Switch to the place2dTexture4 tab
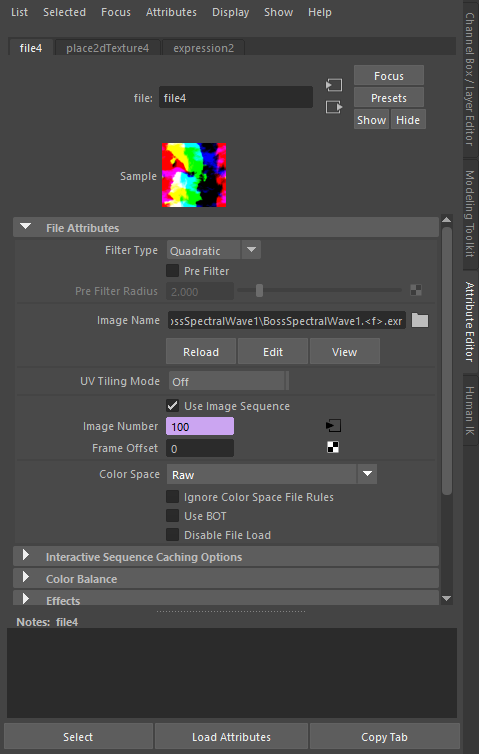The height and width of the screenshot is (754, 479). 108,48
